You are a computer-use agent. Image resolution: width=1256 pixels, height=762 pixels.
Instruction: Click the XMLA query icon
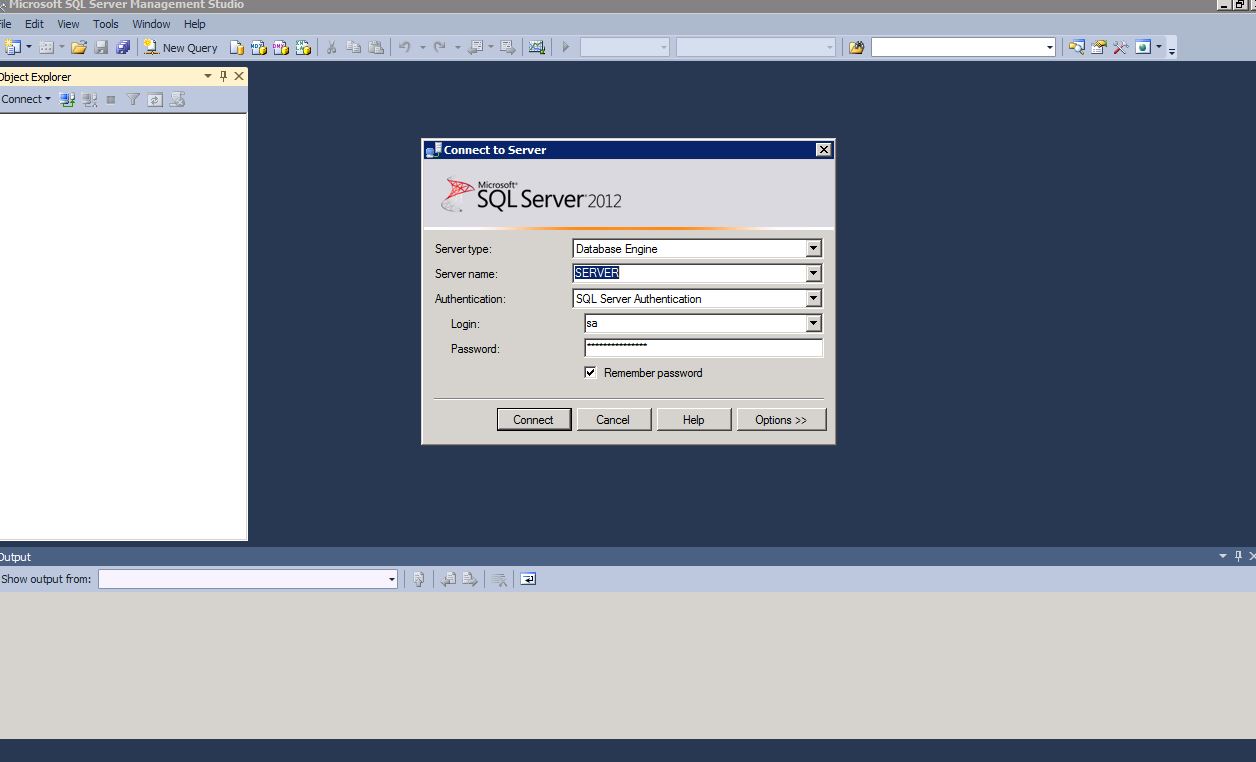click(303, 47)
